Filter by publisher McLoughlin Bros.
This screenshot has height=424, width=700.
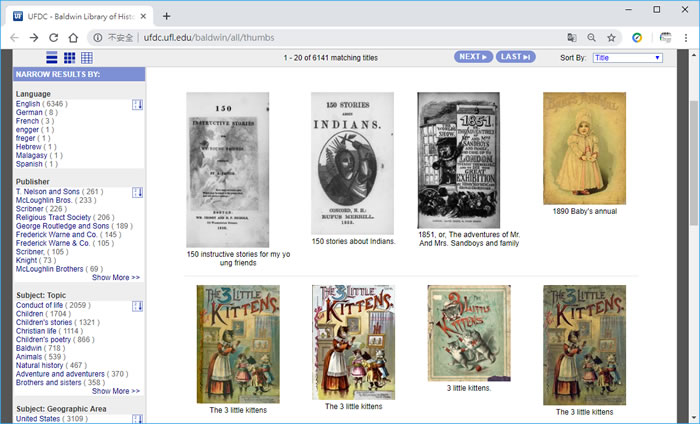(x=44, y=200)
